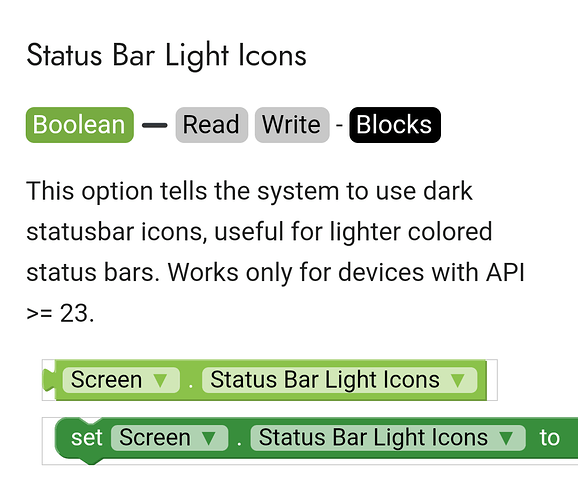Screen dimensions: 578x500
Task: Open Screen dropdown in the set block
Action: coord(170,438)
